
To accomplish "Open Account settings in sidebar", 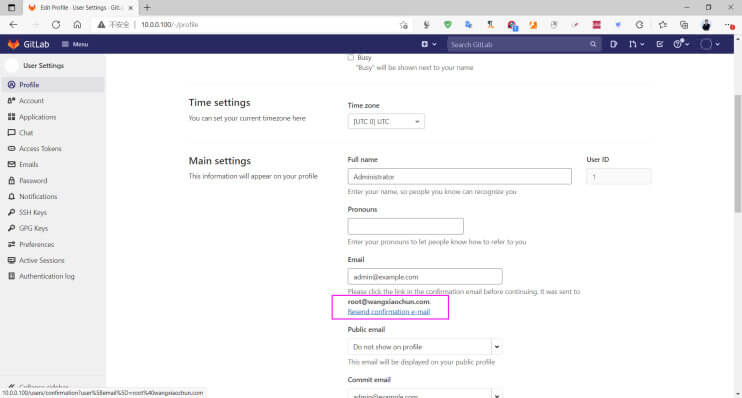I will pyautogui.click(x=52, y=101).
